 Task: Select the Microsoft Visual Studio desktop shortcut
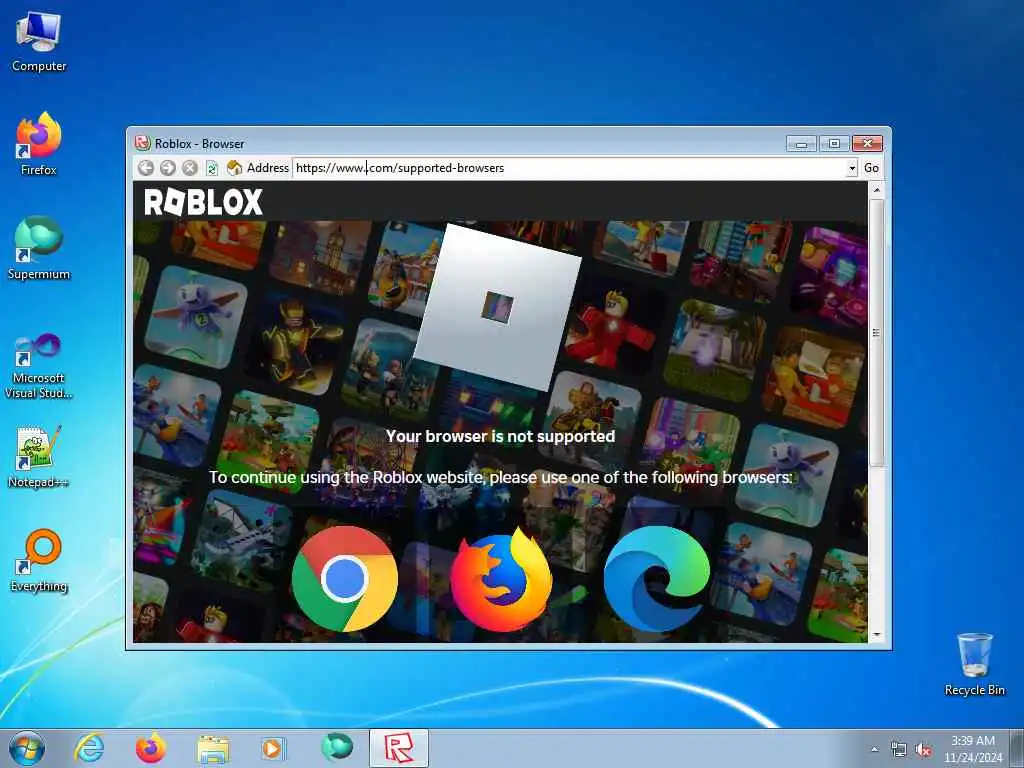(39, 366)
